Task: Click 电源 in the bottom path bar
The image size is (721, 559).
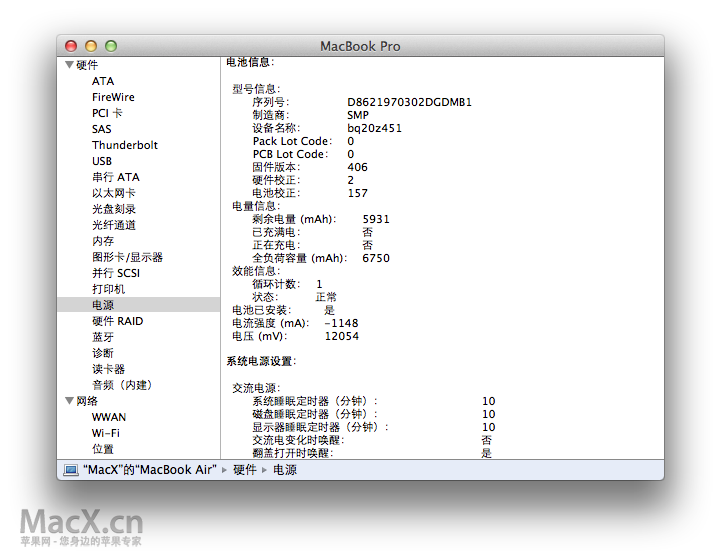Action: tap(285, 470)
